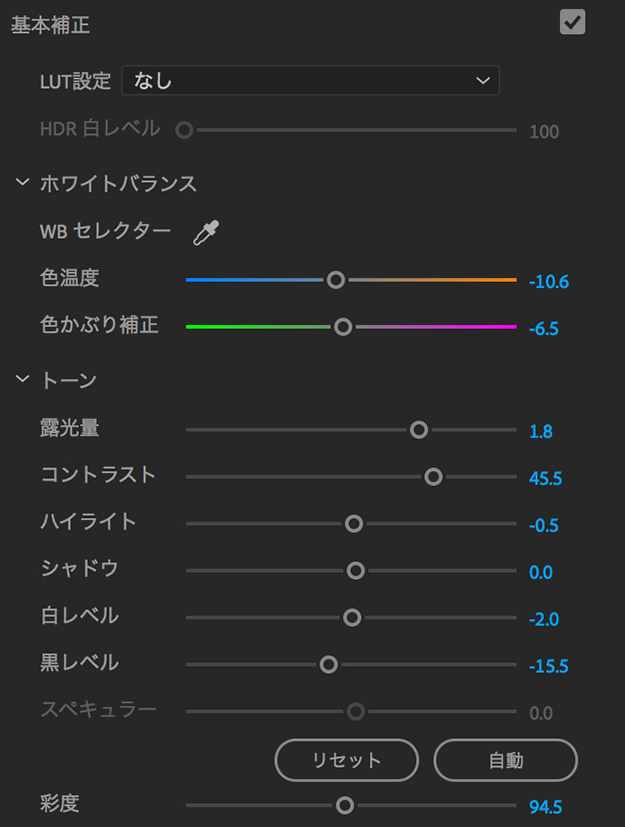Click the 彩度 slider handle
The height and width of the screenshot is (827, 625).
345,804
